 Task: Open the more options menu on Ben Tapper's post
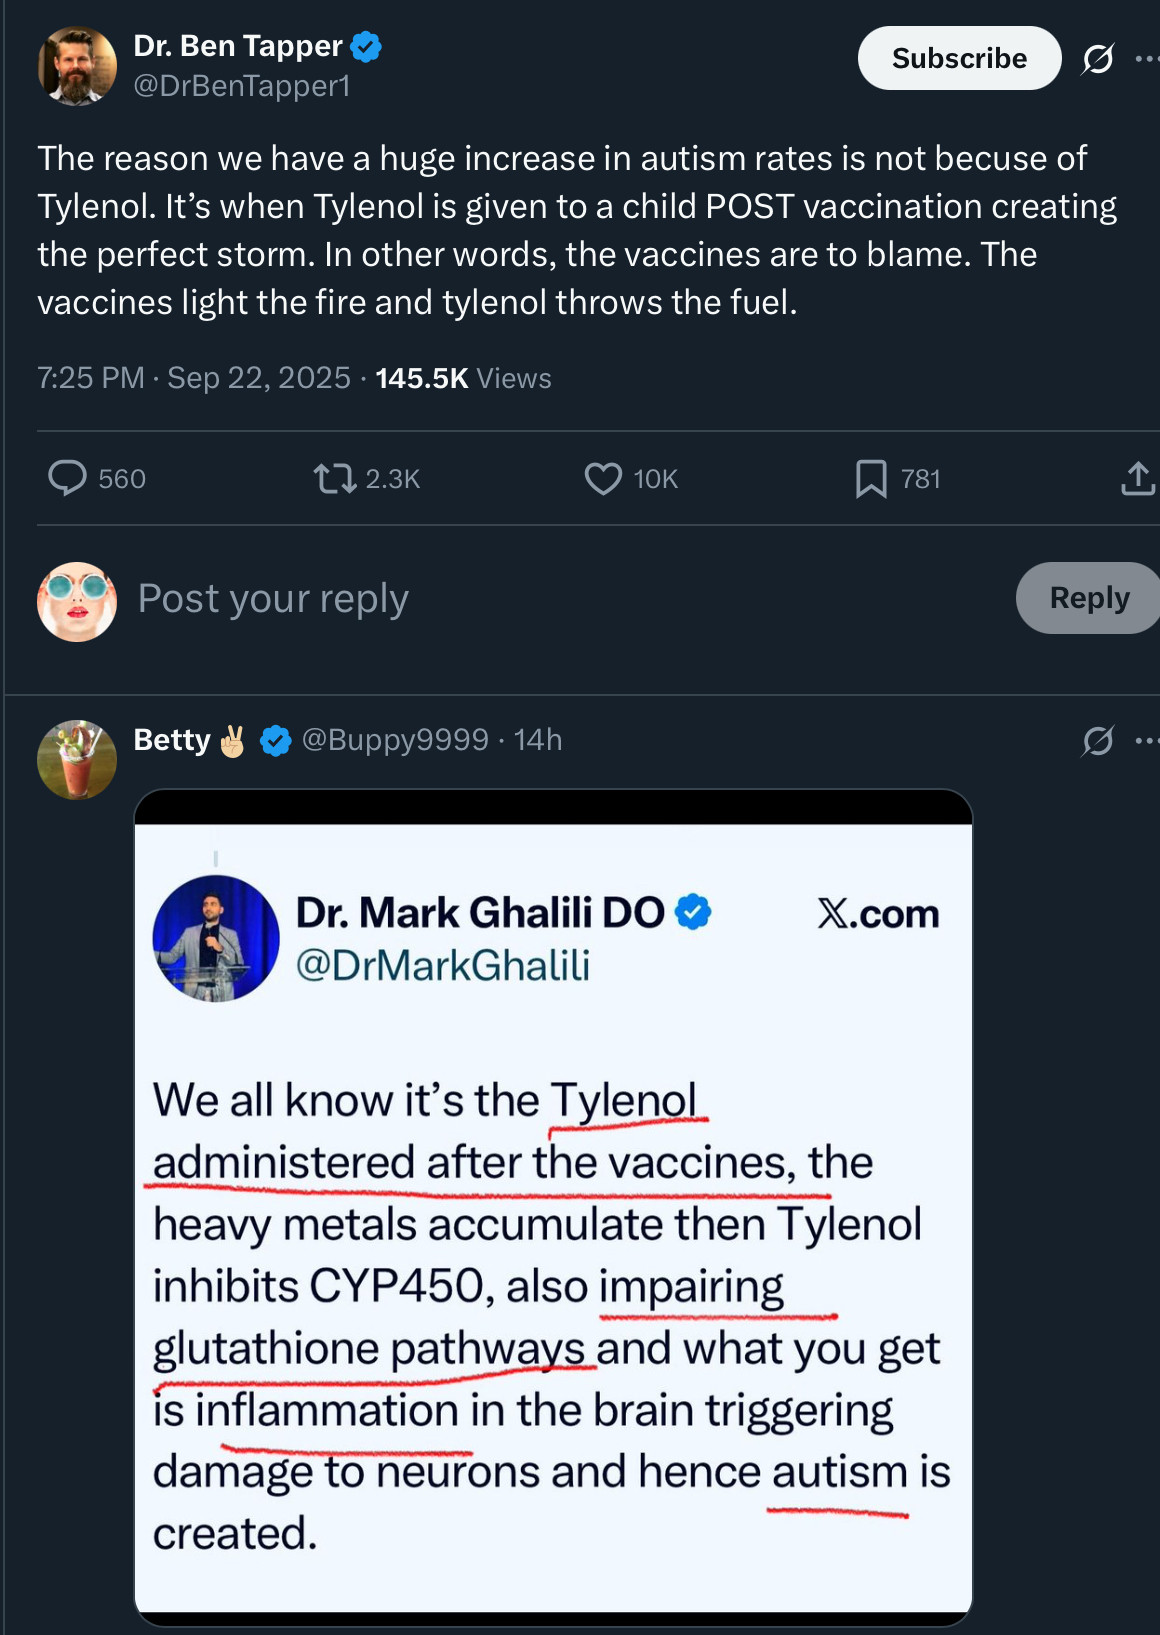click(x=1146, y=59)
